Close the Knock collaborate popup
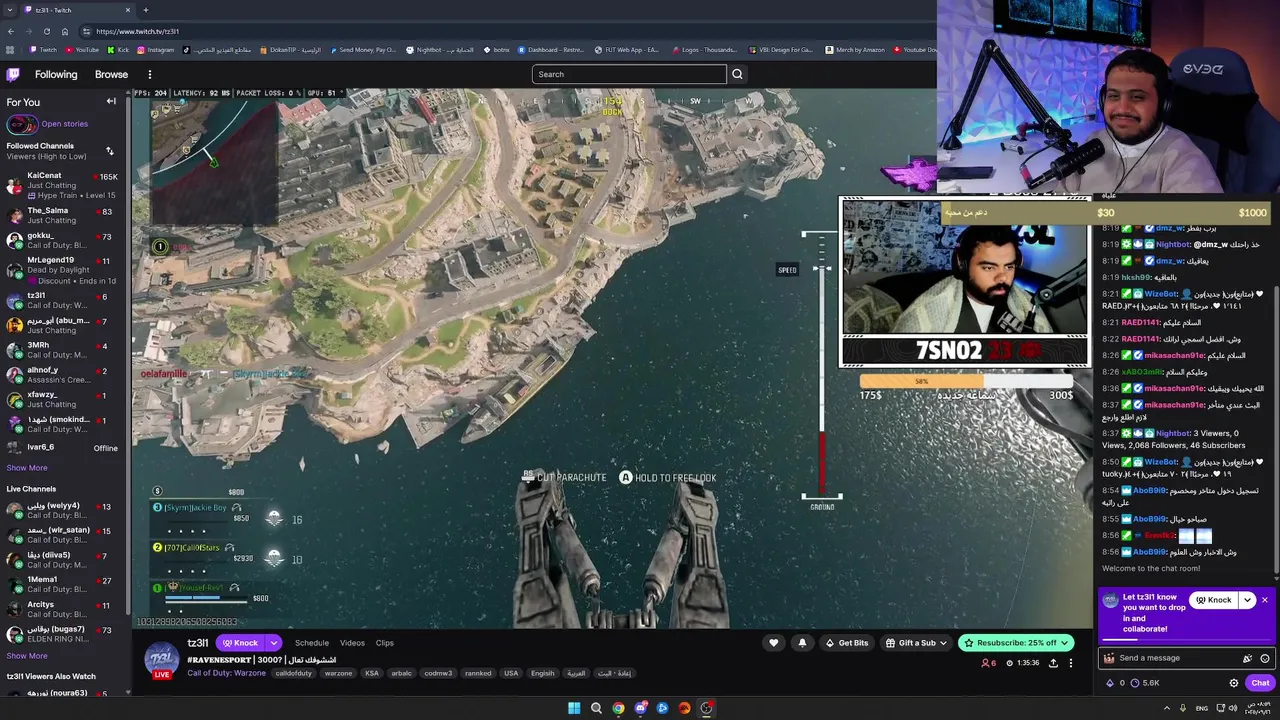Screen dimensions: 1280x720 coord(1264,600)
